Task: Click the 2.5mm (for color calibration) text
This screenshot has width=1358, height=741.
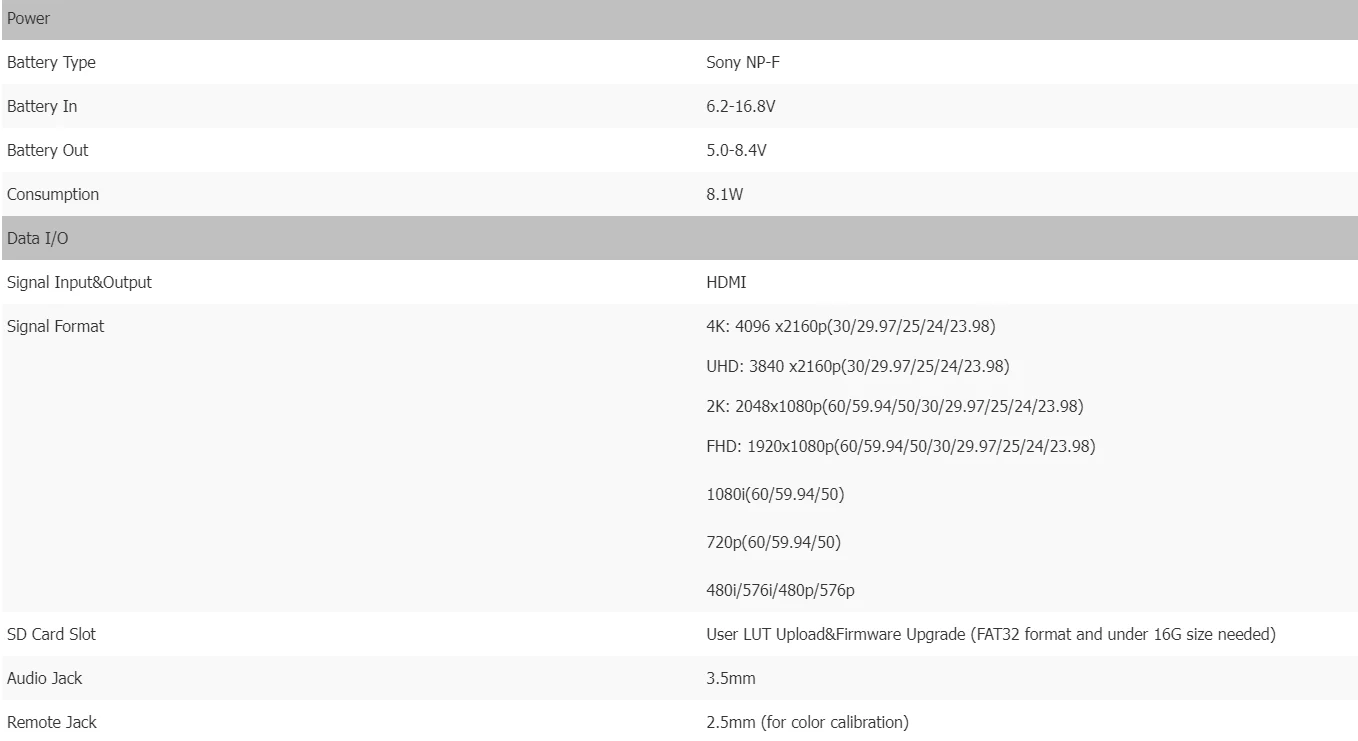Action: tap(807, 723)
